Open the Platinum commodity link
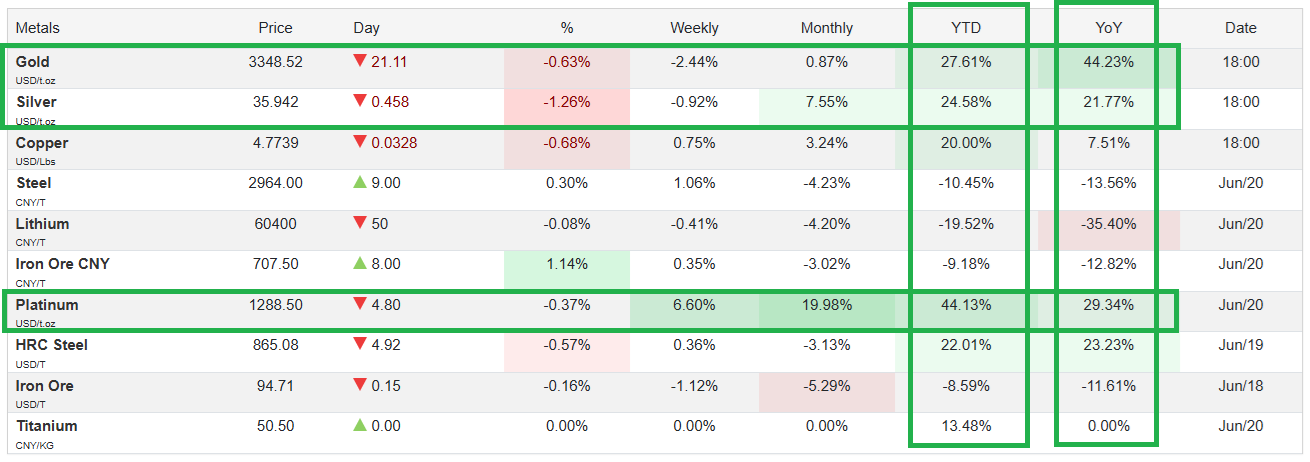Image resolution: width=1310 pixels, height=462 pixels. click(x=47, y=305)
